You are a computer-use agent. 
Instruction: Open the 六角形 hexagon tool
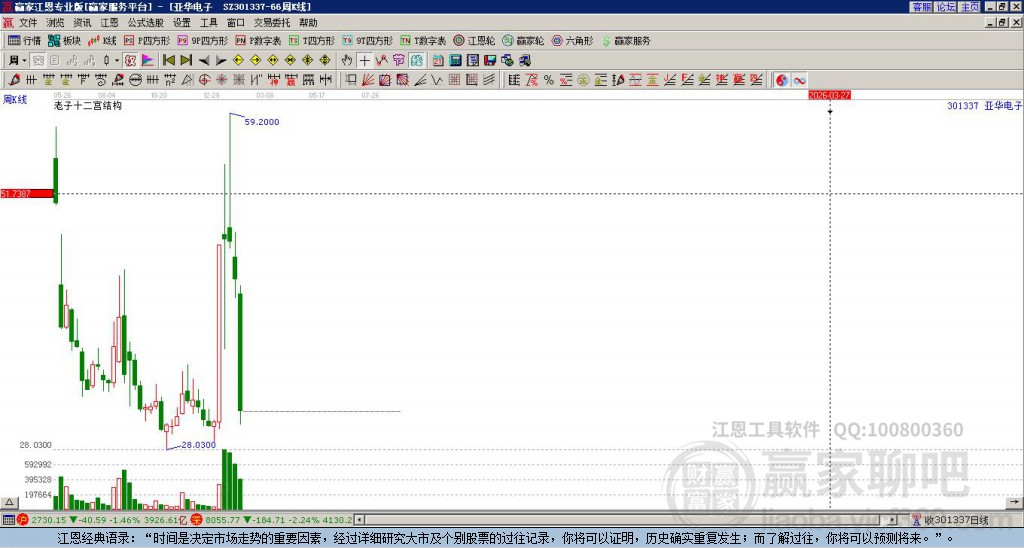tap(572, 40)
